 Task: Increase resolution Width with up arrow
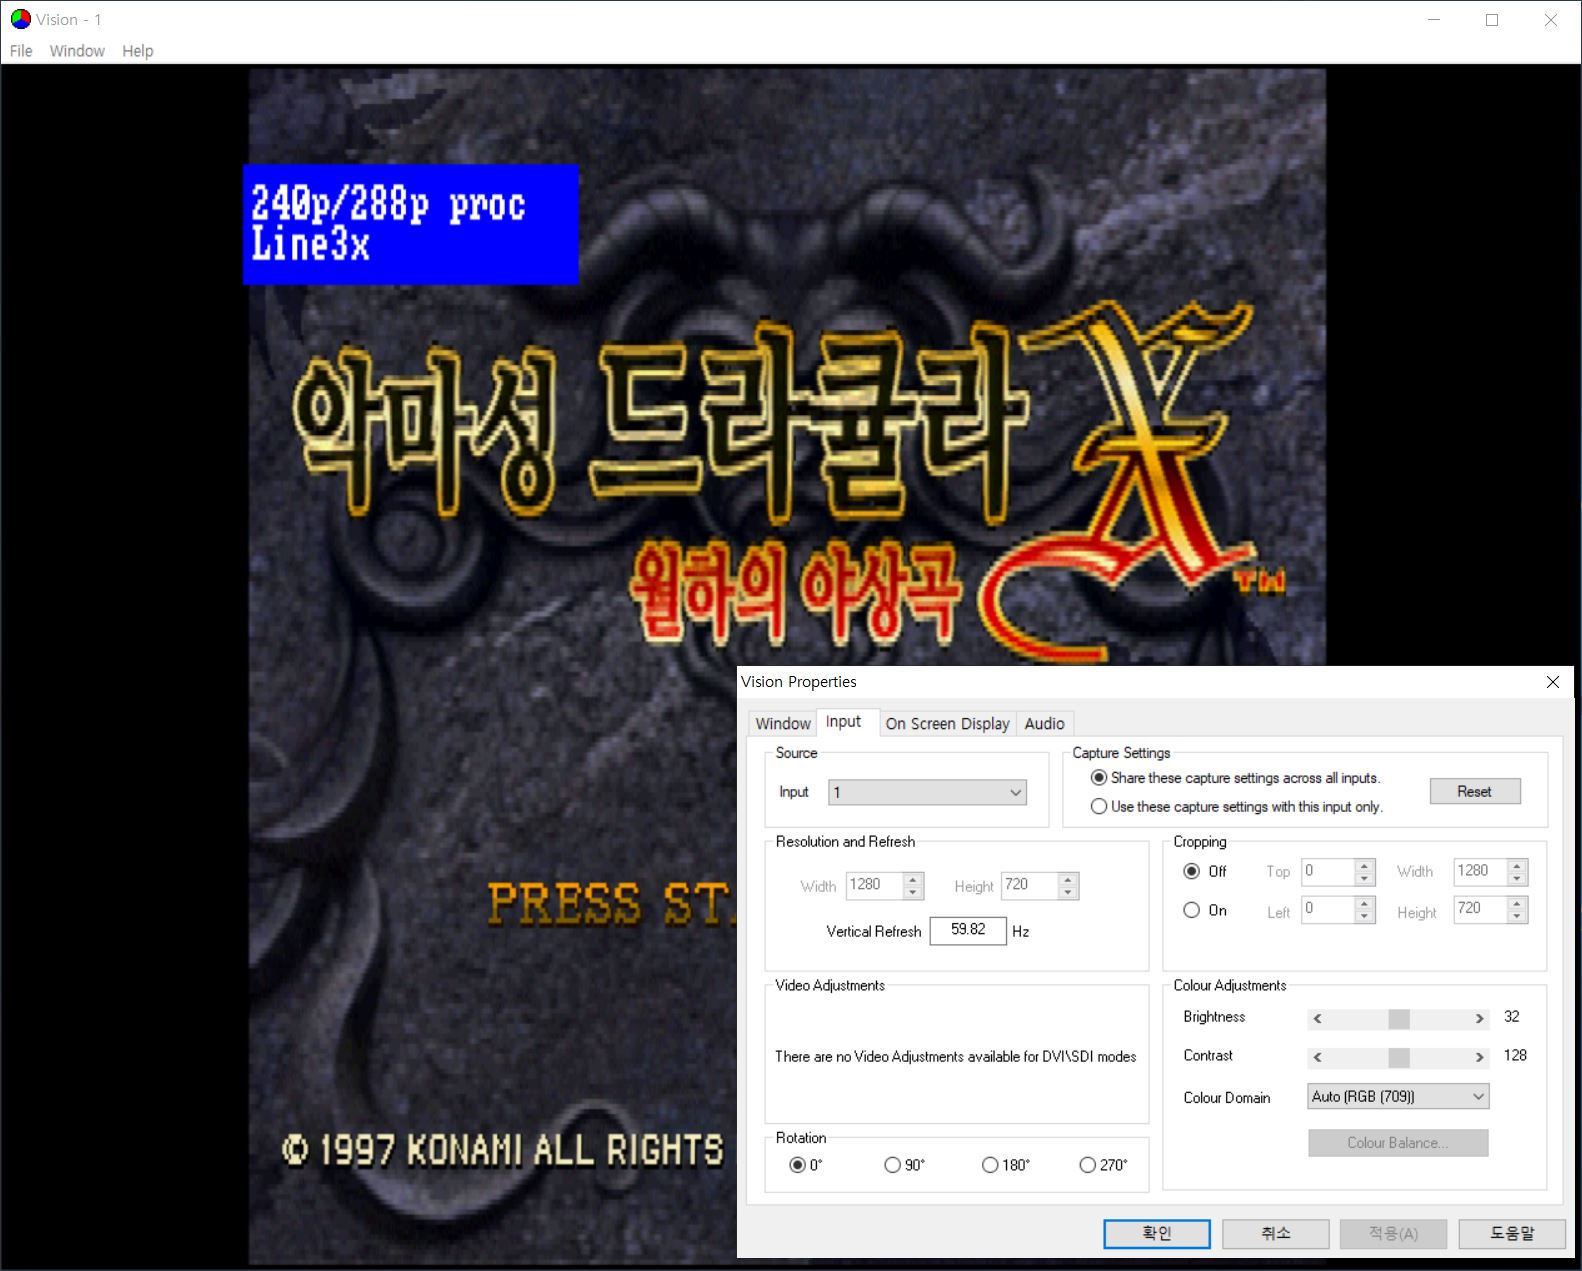913,879
